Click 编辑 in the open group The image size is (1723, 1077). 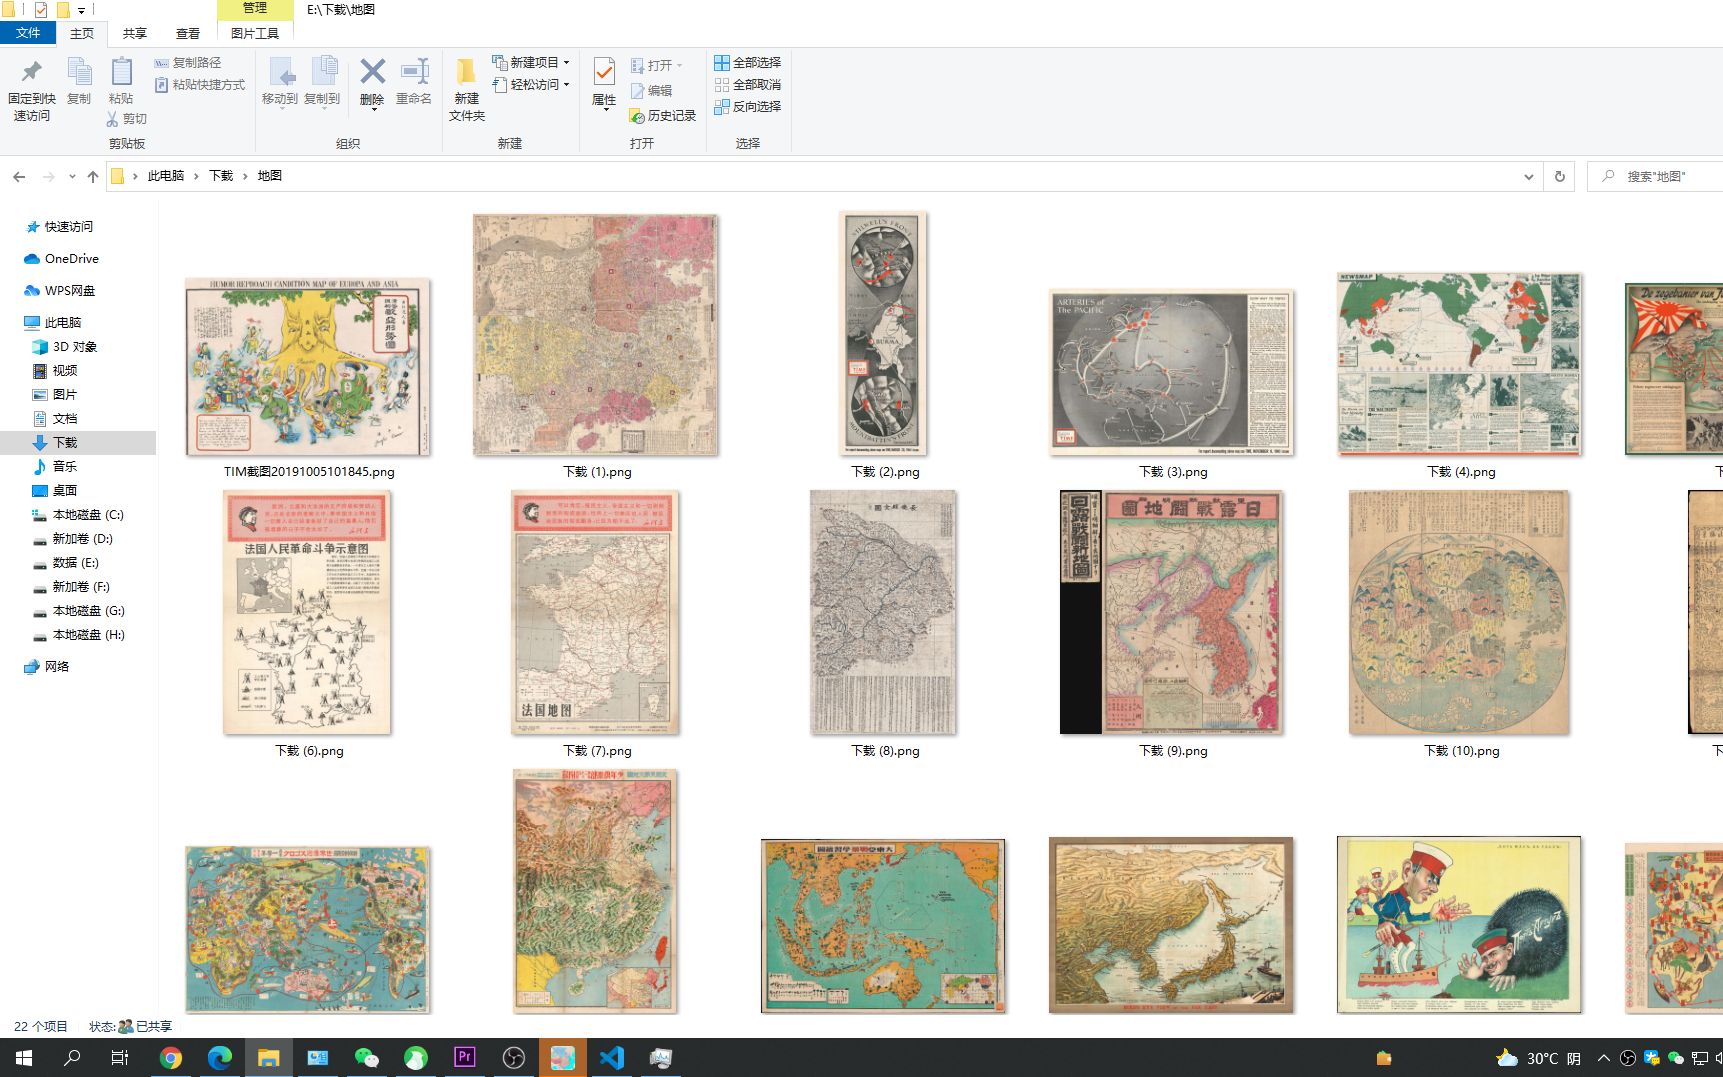(x=652, y=91)
